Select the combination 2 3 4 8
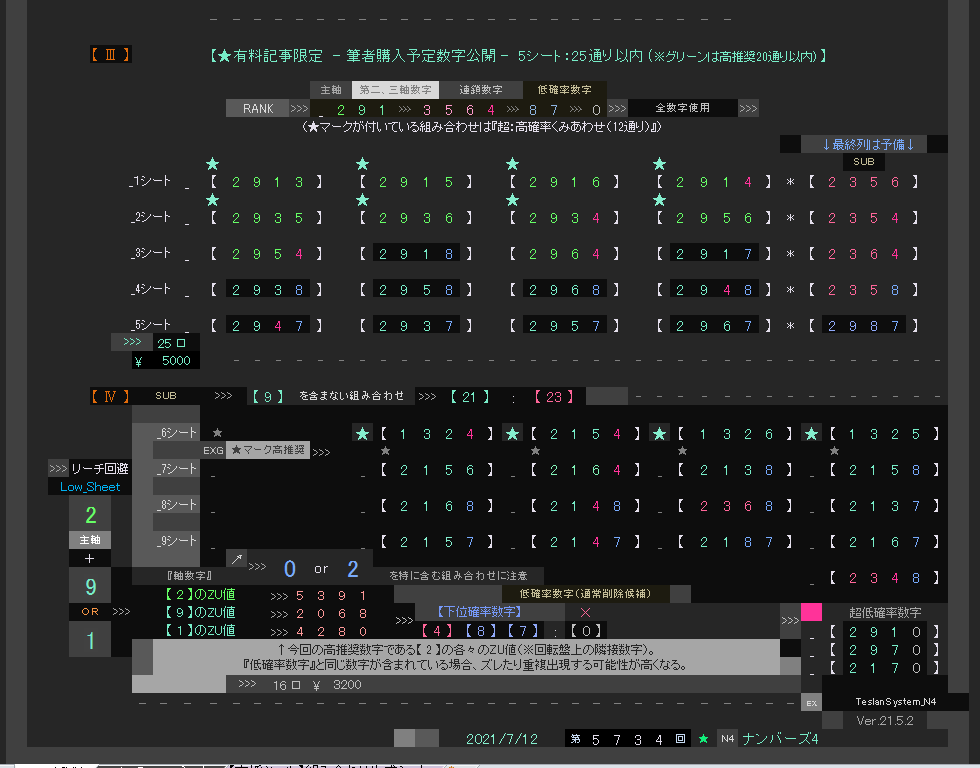Screen dimensions: 980x768 point(884,578)
